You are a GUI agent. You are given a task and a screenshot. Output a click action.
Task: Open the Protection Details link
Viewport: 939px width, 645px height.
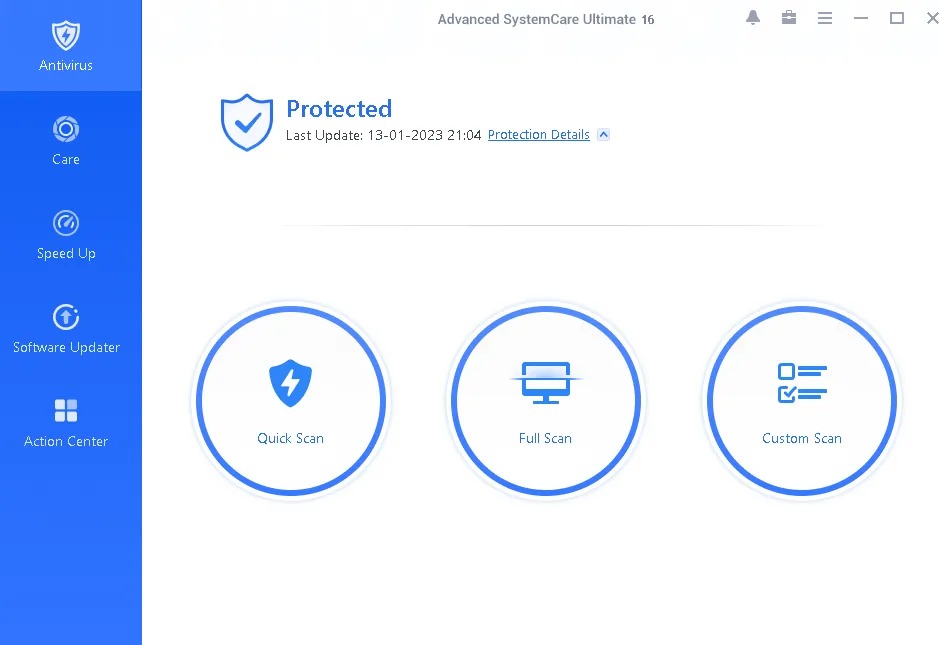pos(538,135)
